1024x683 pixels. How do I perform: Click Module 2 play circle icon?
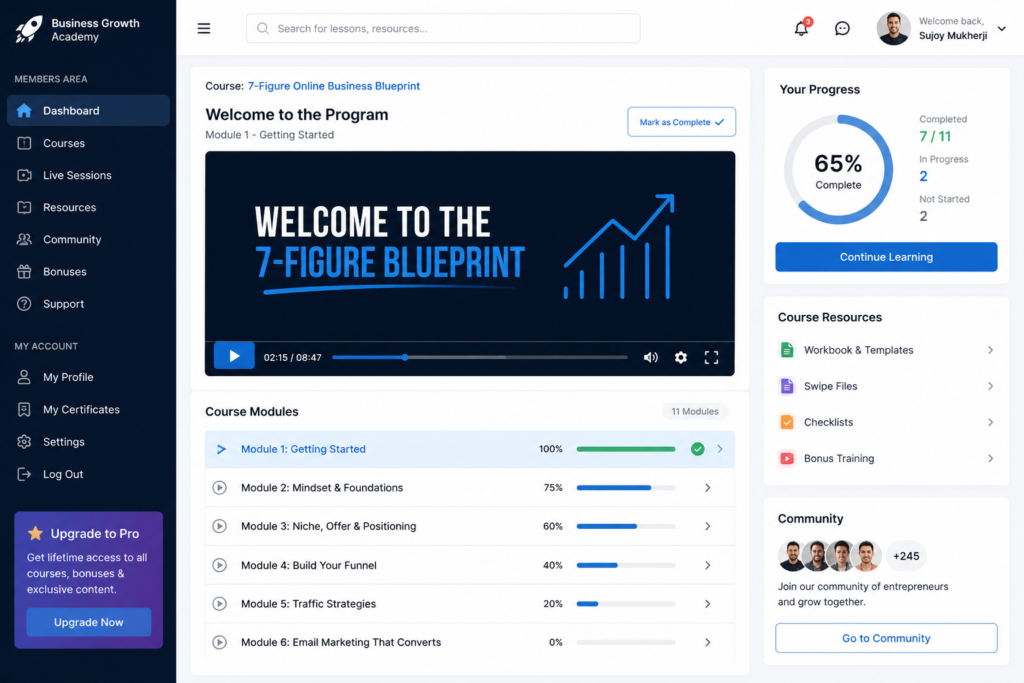coord(219,488)
